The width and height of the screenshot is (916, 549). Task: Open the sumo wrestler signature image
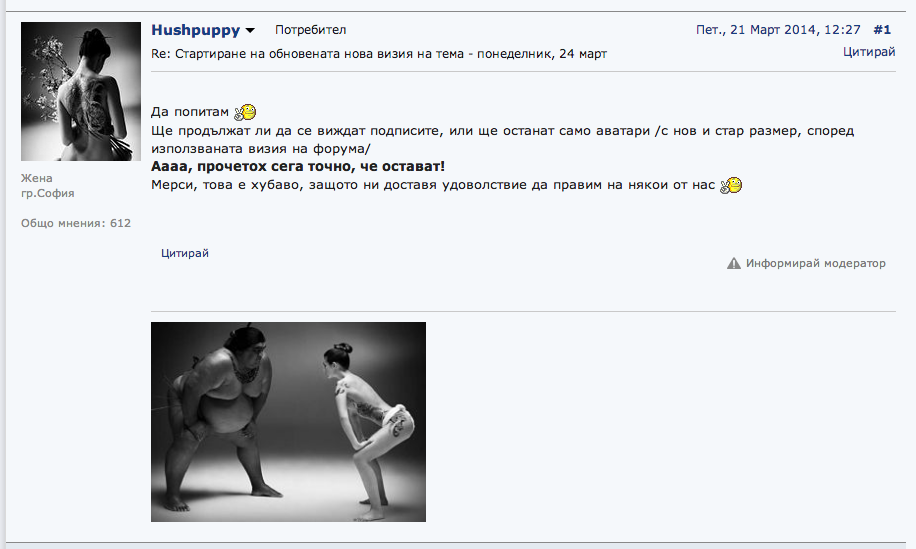[x=288, y=422]
